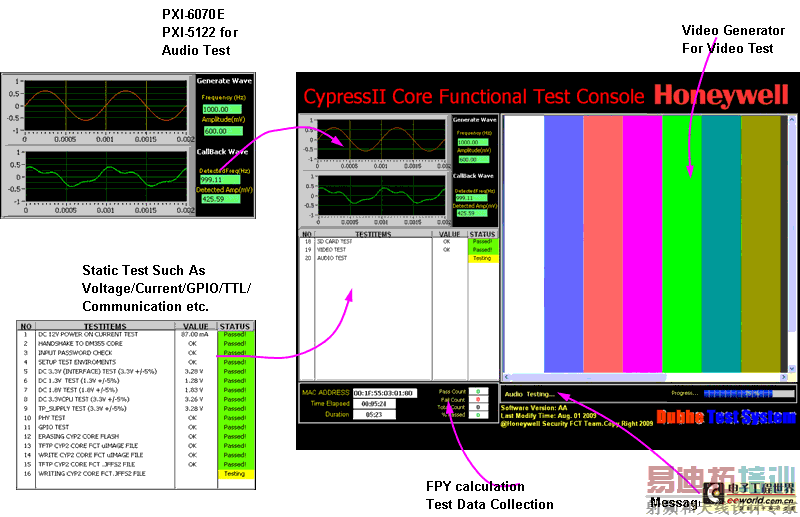Image resolution: width=800 pixels, height=517 pixels.
Task: Select the GPIO TEST row
Action: pyautogui.click(x=136, y=427)
